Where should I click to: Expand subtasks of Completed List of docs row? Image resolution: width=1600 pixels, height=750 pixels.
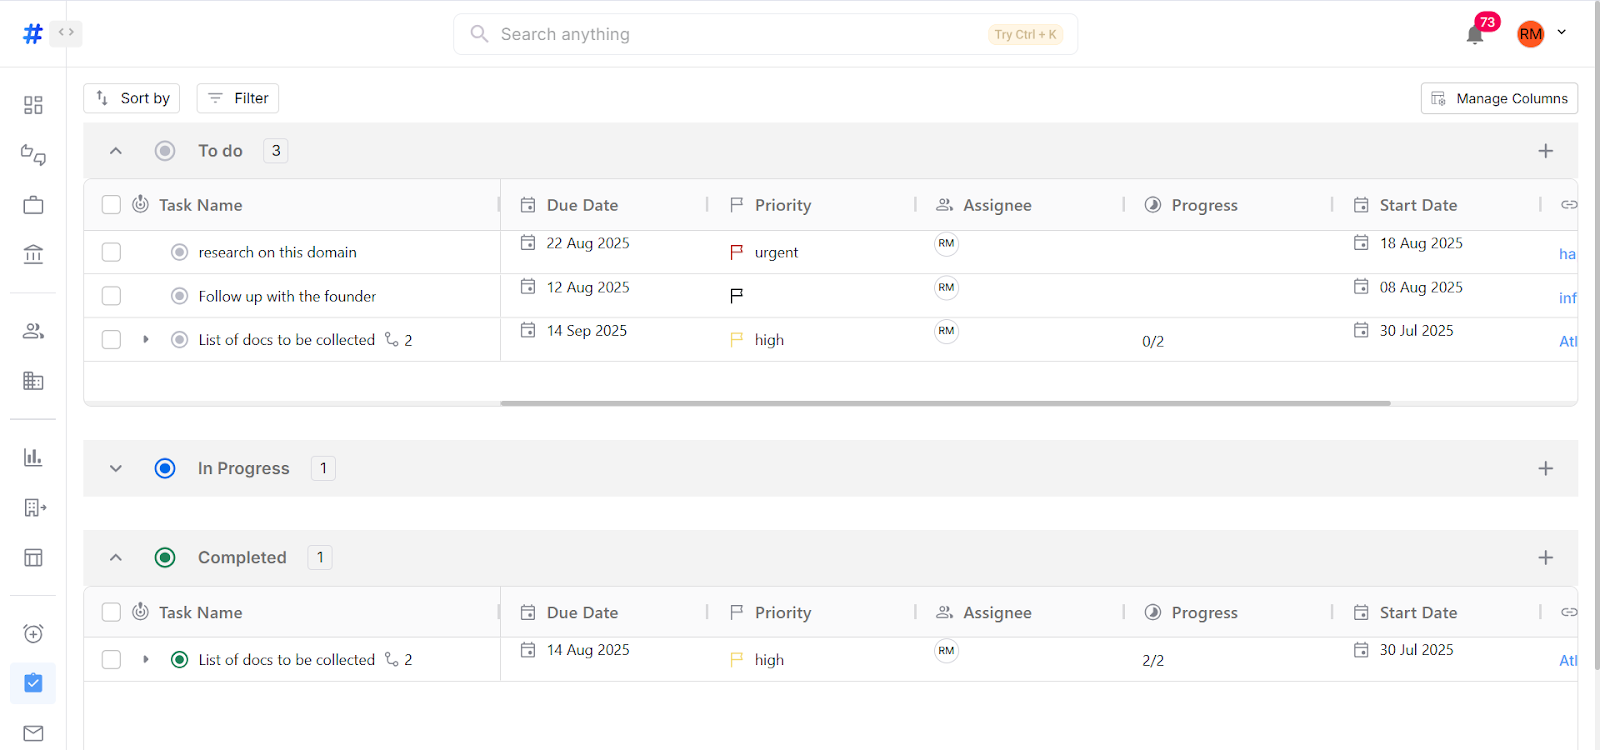146,660
